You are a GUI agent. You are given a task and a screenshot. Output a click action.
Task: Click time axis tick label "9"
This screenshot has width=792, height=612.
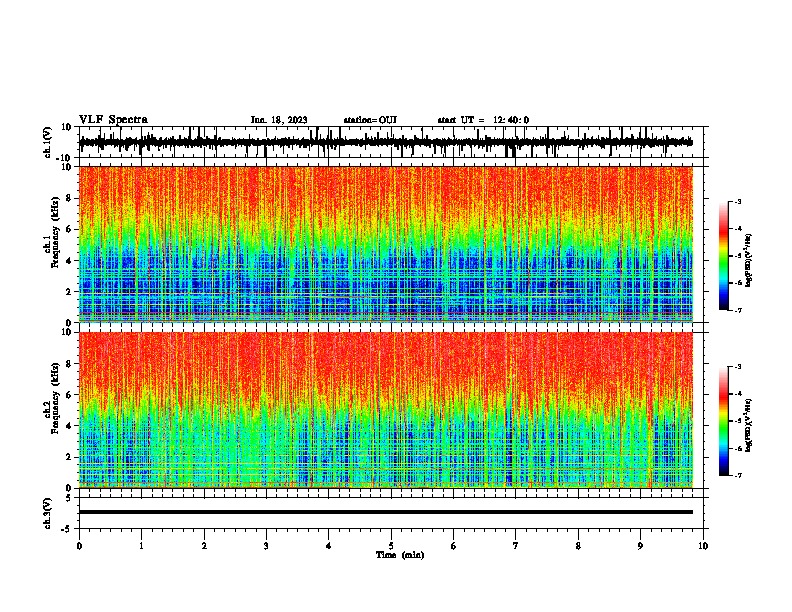click(640, 546)
